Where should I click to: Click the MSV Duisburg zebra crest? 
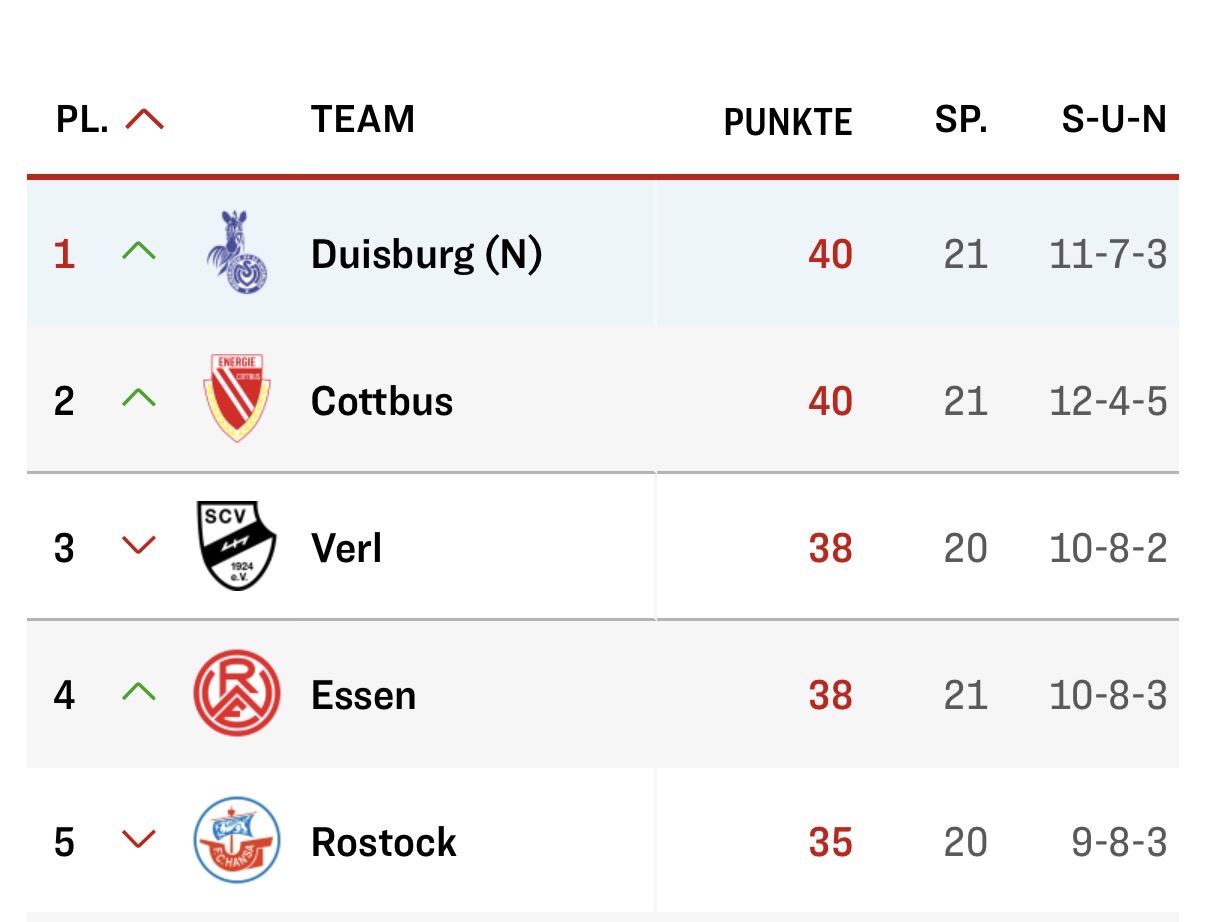tap(236, 254)
